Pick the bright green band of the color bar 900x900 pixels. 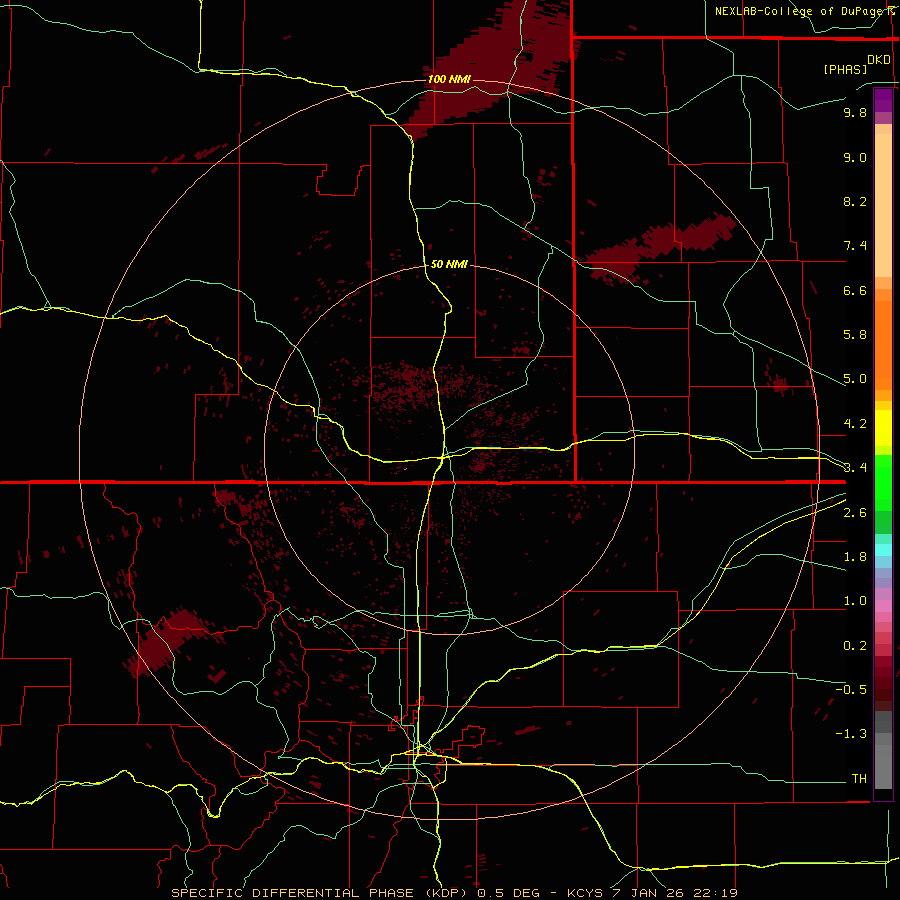point(883,482)
